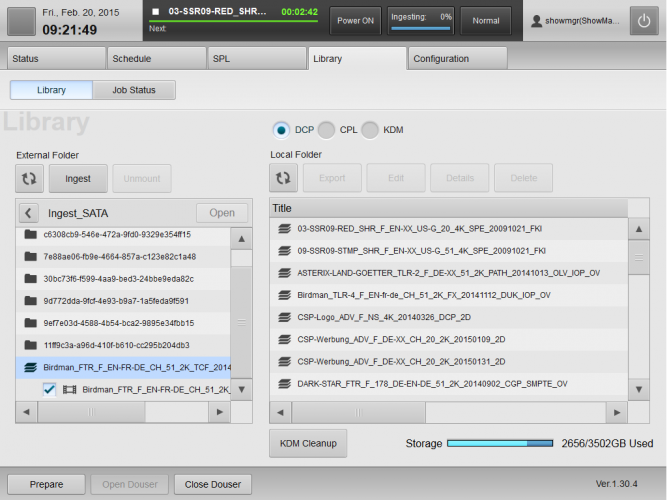
Task: Switch to Job Status view
Action: coord(133,90)
